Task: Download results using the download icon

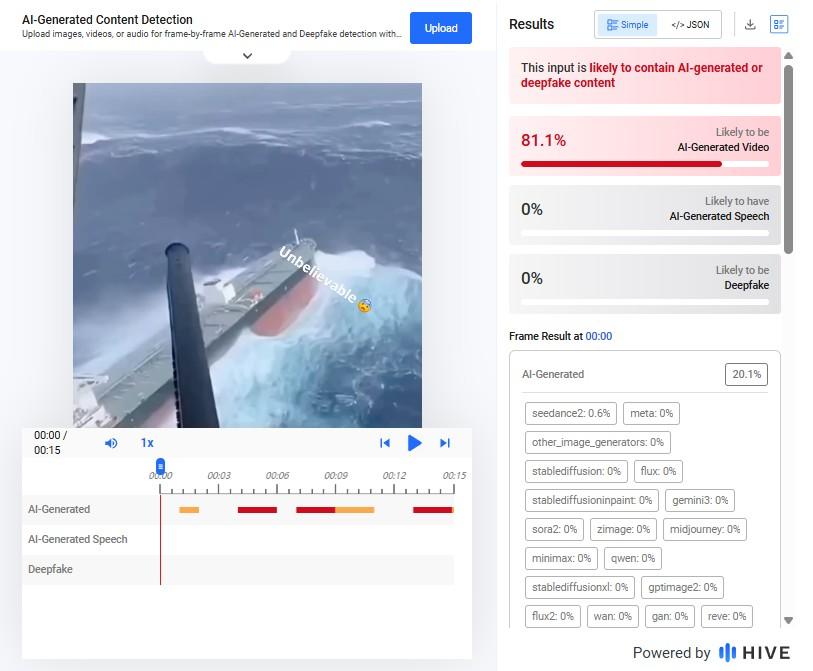Action: 750,24
